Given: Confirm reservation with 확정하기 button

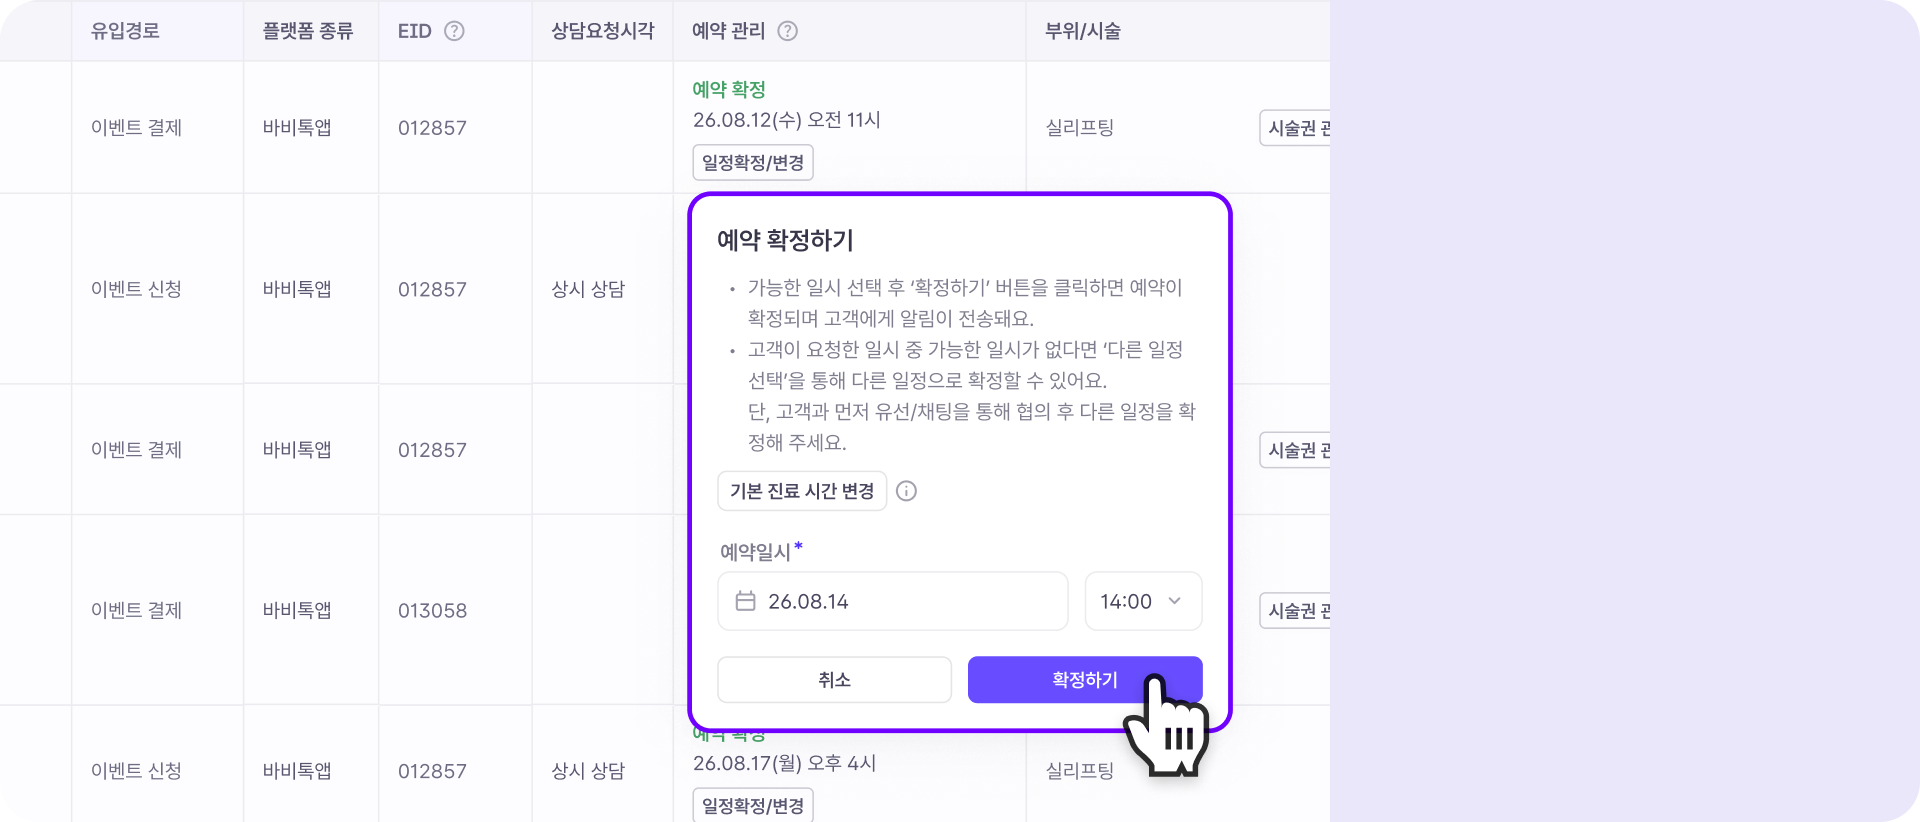Looking at the screenshot, I should [x=1085, y=680].
